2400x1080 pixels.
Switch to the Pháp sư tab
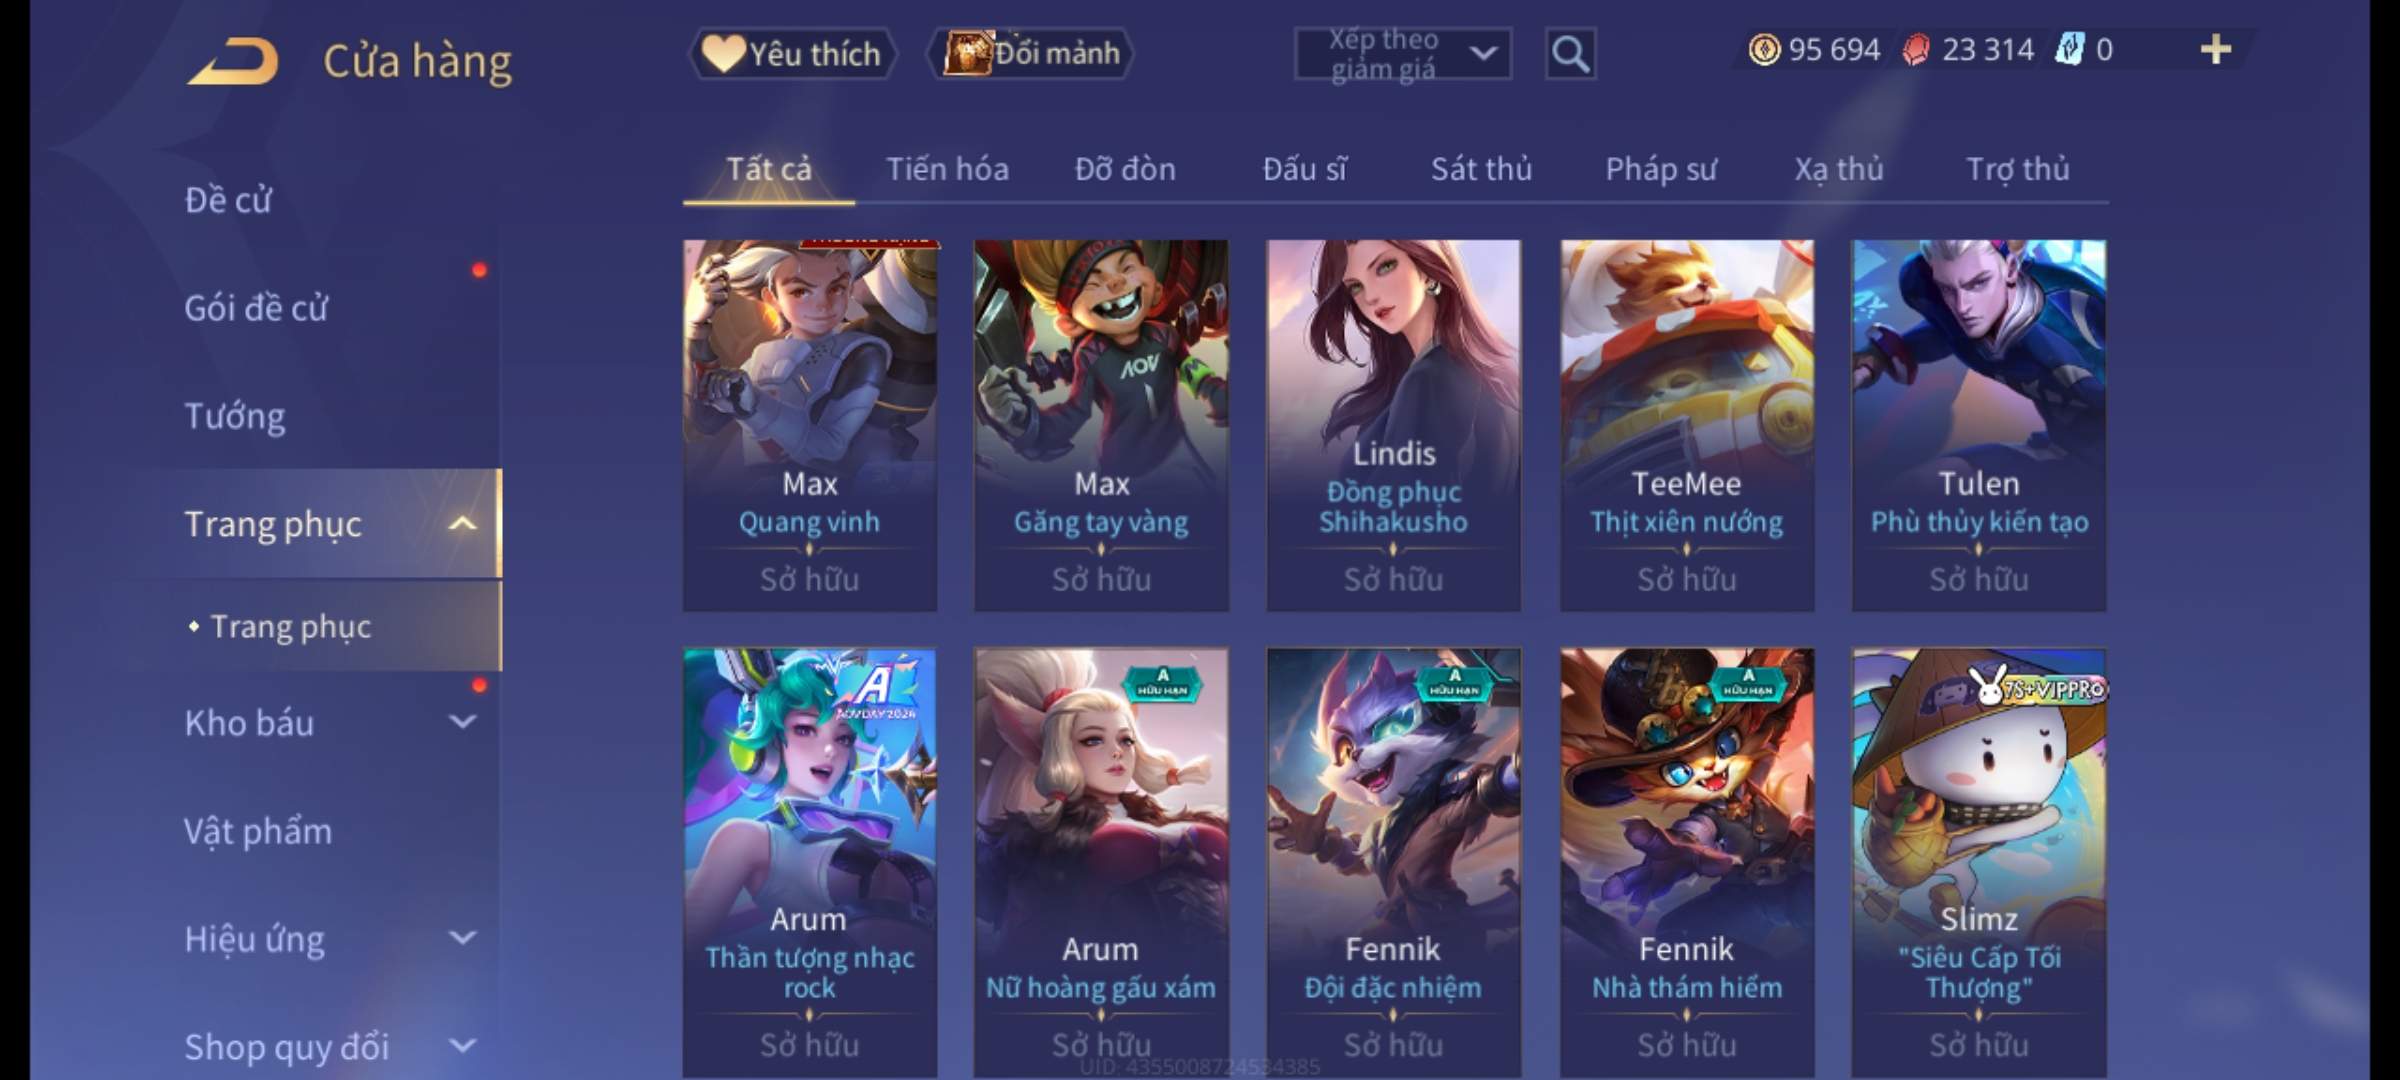1660,169
